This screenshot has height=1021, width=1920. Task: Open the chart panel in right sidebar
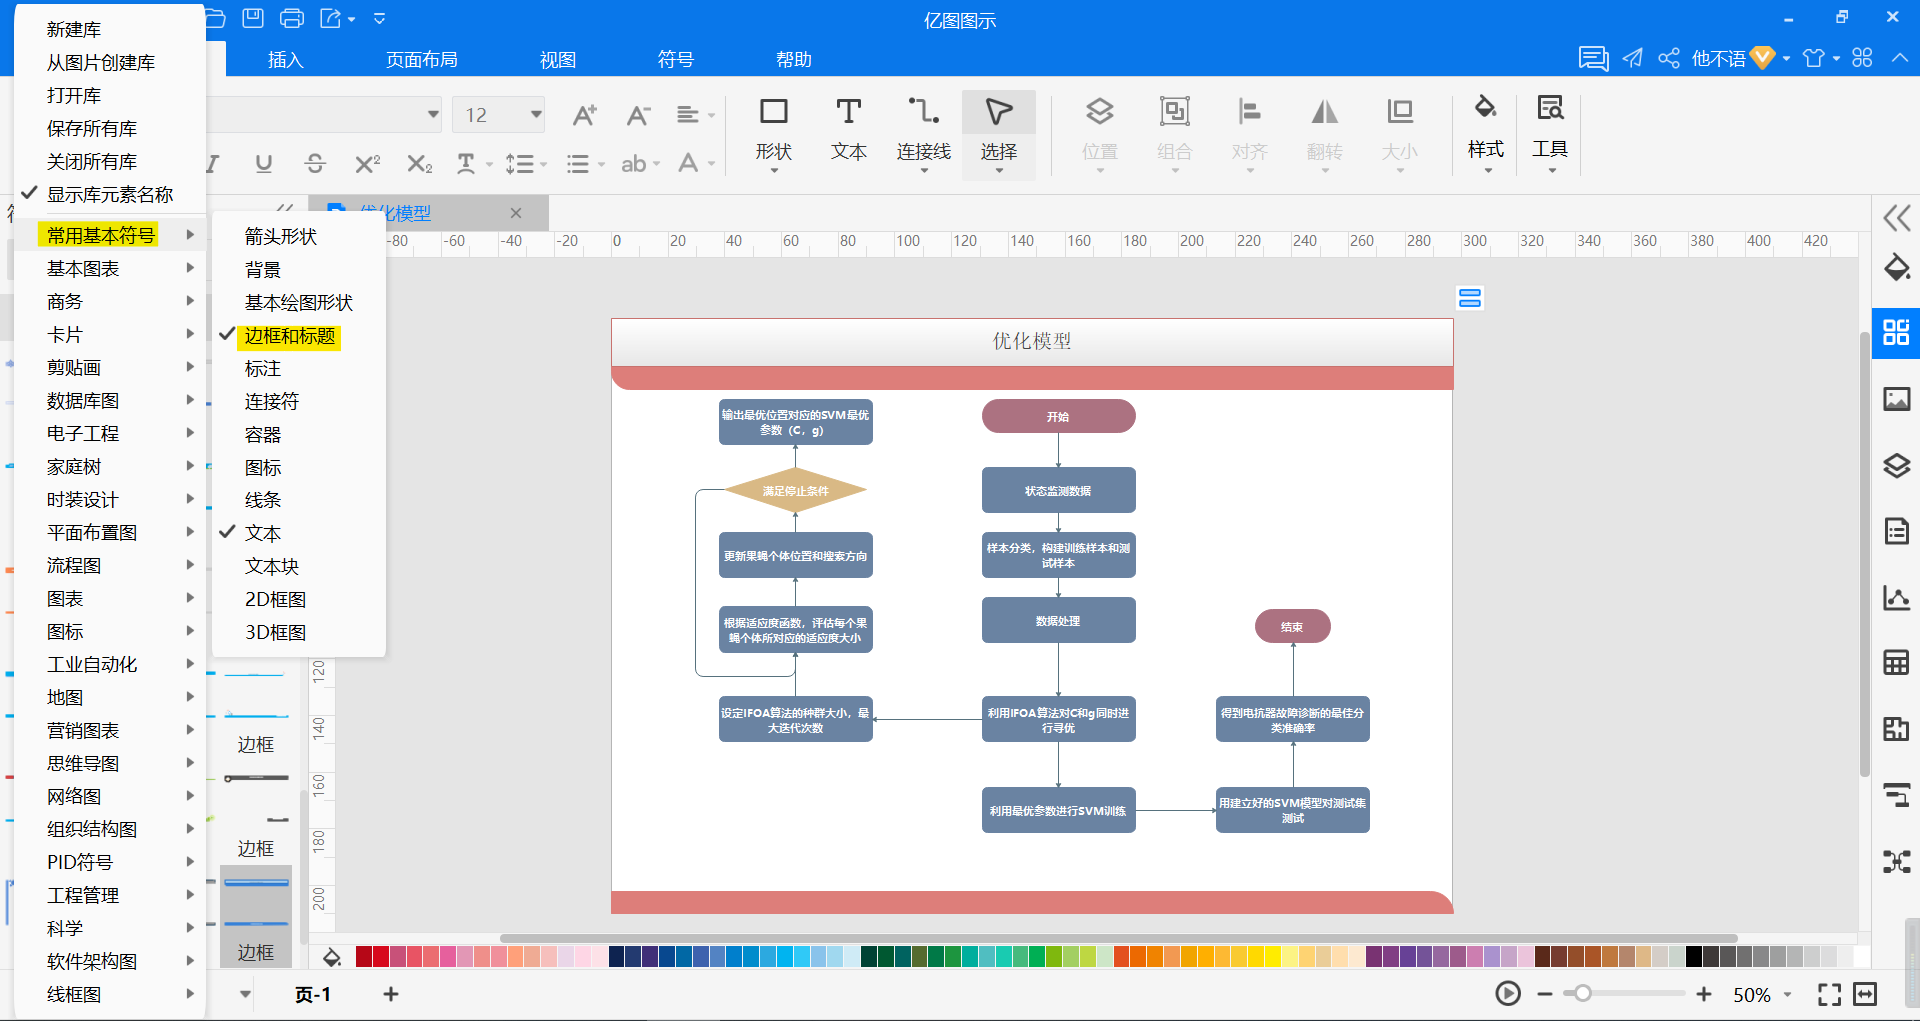point(1896,597)
